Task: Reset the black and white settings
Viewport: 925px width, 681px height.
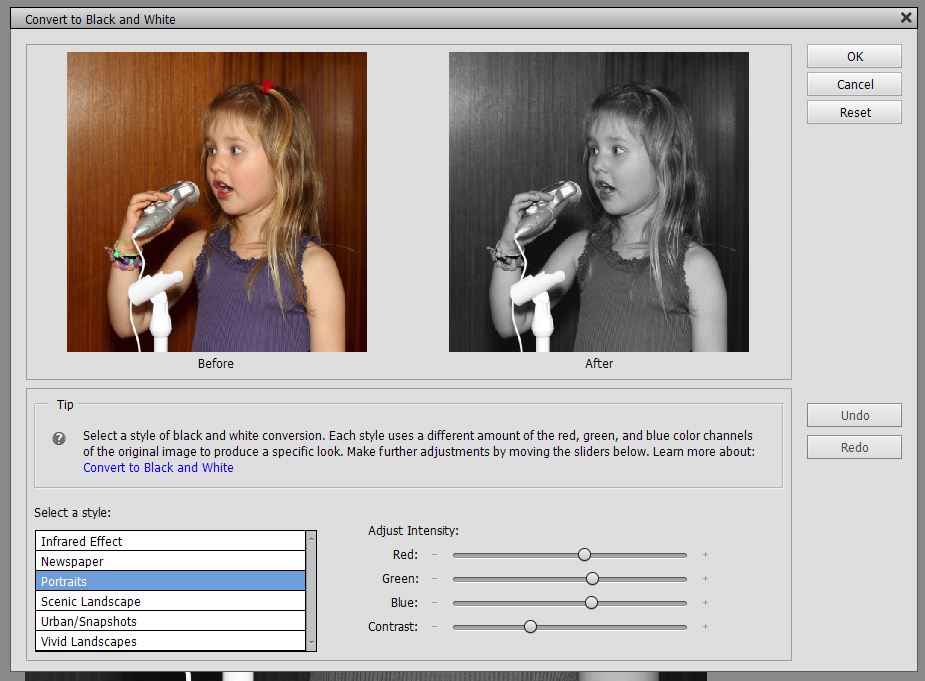Action: pyautogui.click(x=854, y=112)
